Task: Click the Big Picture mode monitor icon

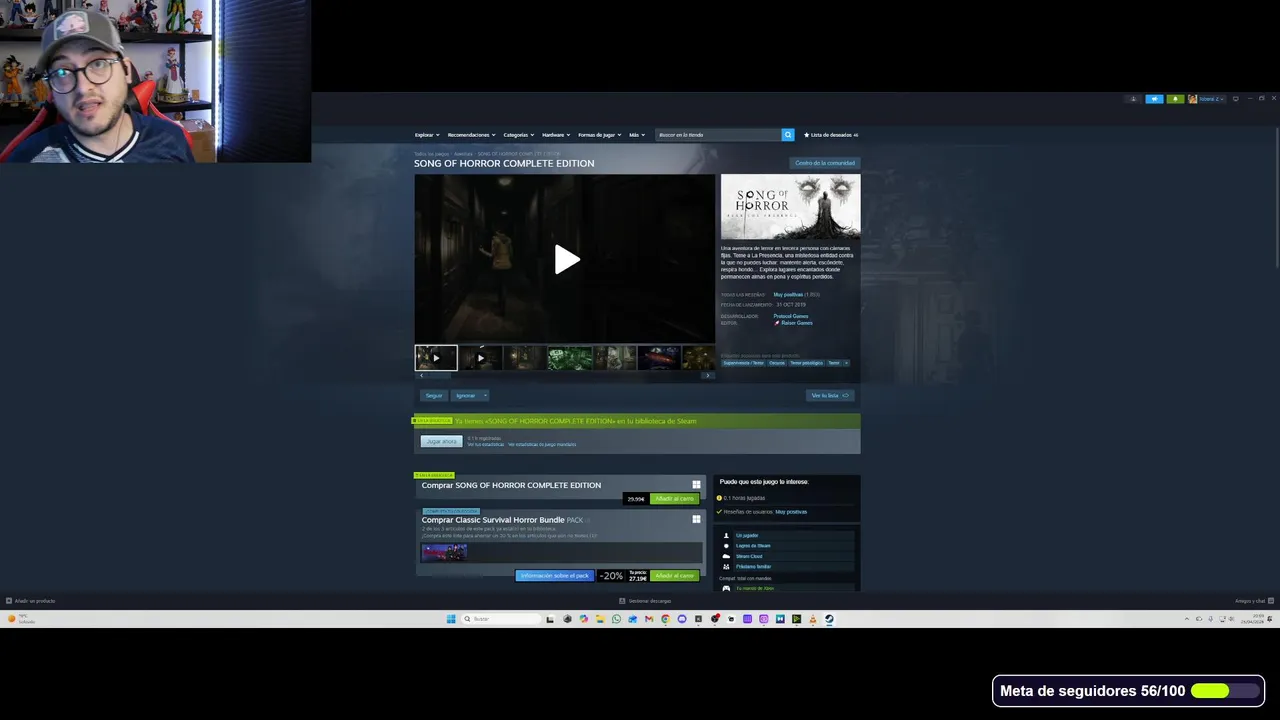Action: tap(1236, 99)
